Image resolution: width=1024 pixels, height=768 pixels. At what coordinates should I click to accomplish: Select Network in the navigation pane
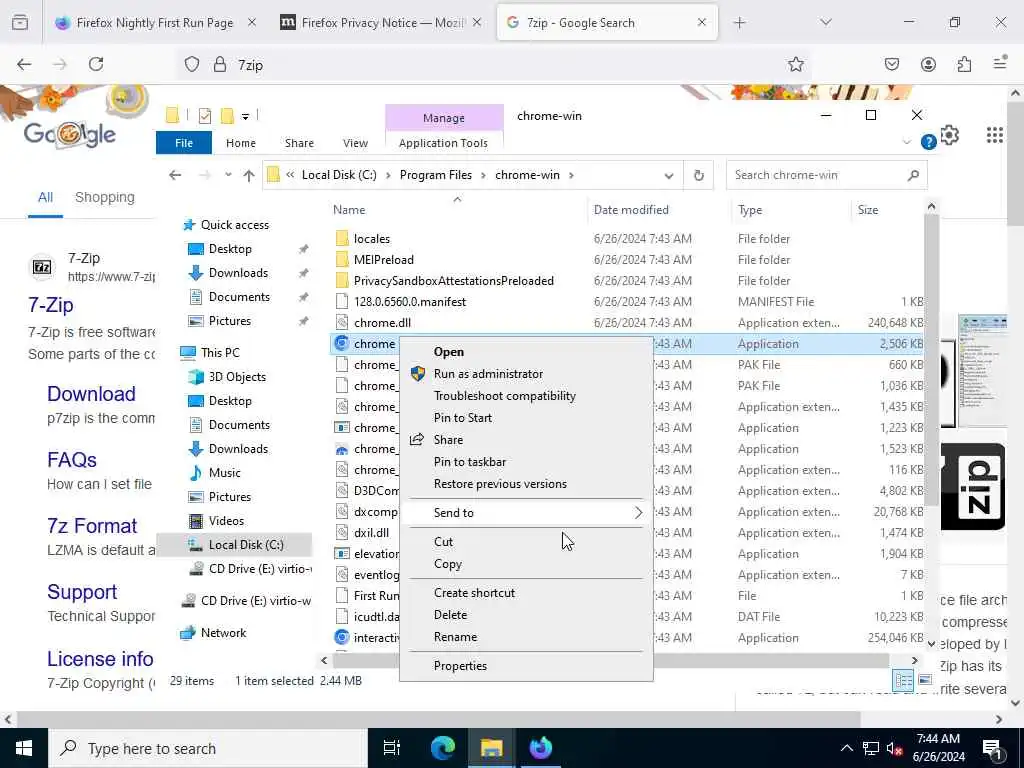[223, 633]
